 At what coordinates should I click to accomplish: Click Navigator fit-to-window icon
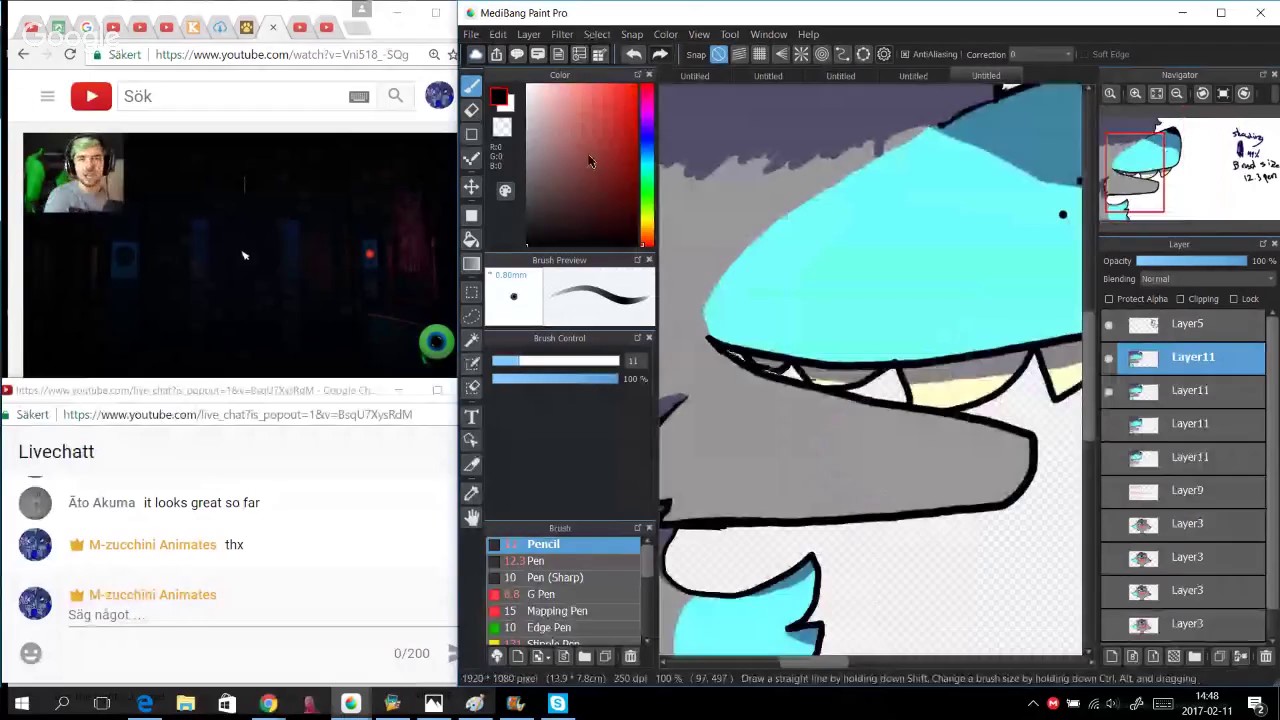1156,93
